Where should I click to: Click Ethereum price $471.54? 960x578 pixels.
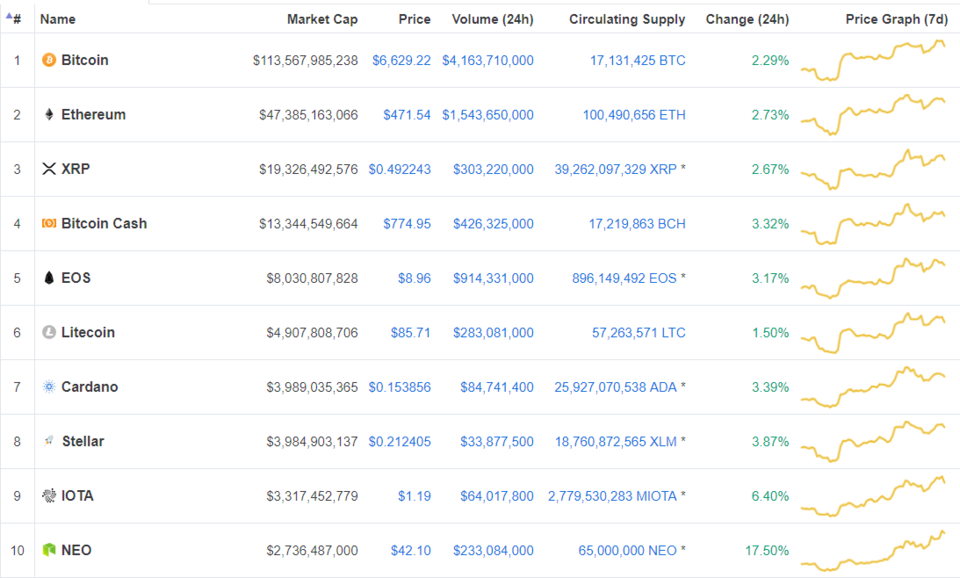407,115
